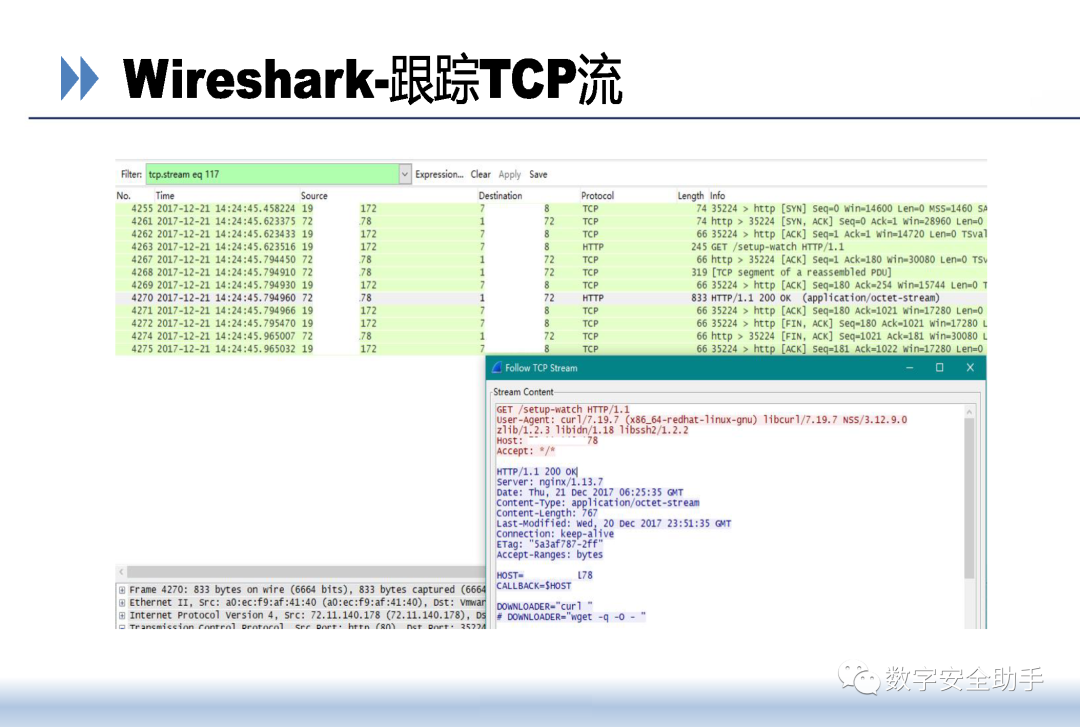The width and height of the screenshot is (1080, 727).
Task: Click the Content-Type application/octet-stream line
Action: click(598, 503)
